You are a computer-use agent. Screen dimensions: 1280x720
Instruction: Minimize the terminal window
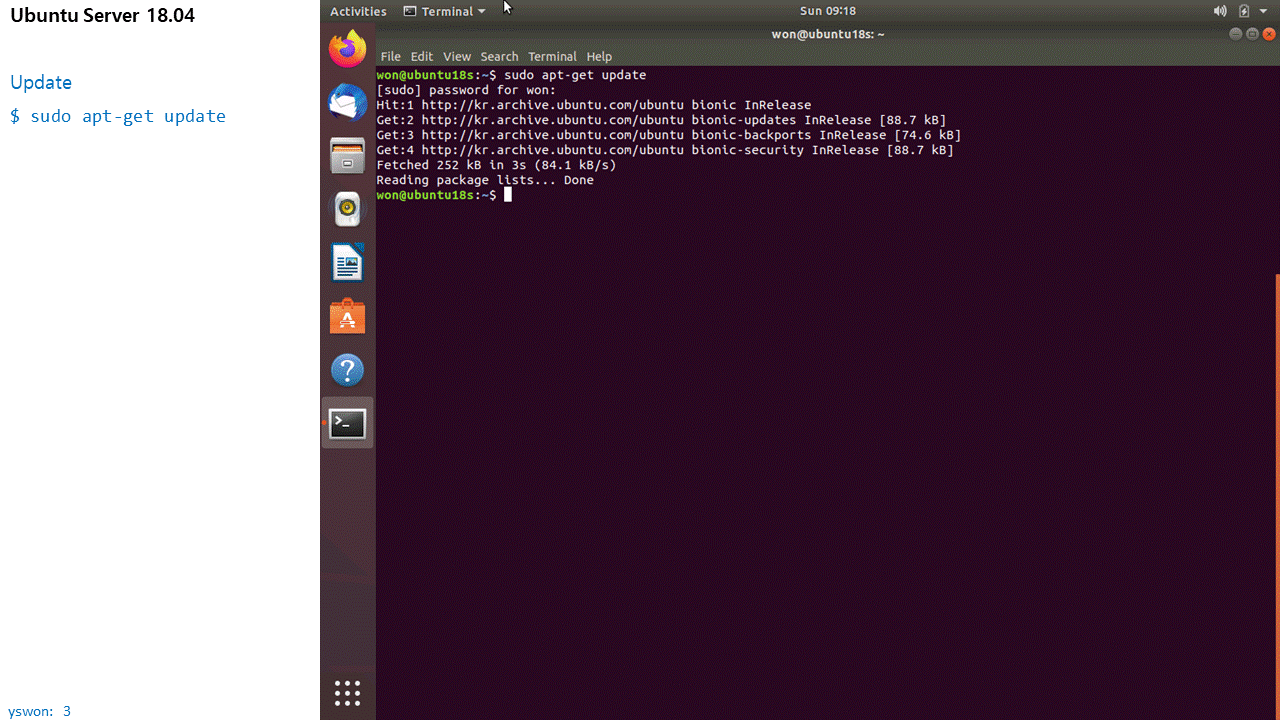(x=1236, y=34)
